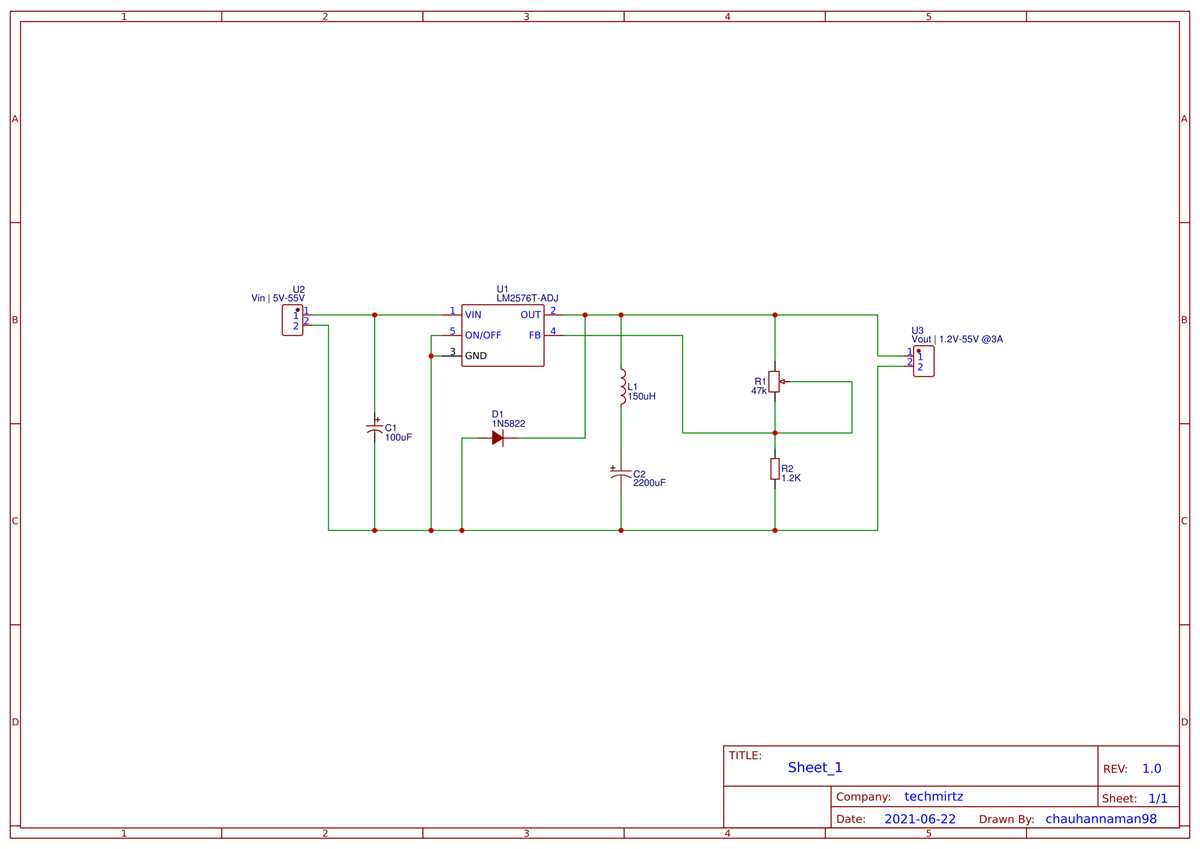Click the 'U1' designator above the regulator
1200x849 pixels.
pos(502,289)
